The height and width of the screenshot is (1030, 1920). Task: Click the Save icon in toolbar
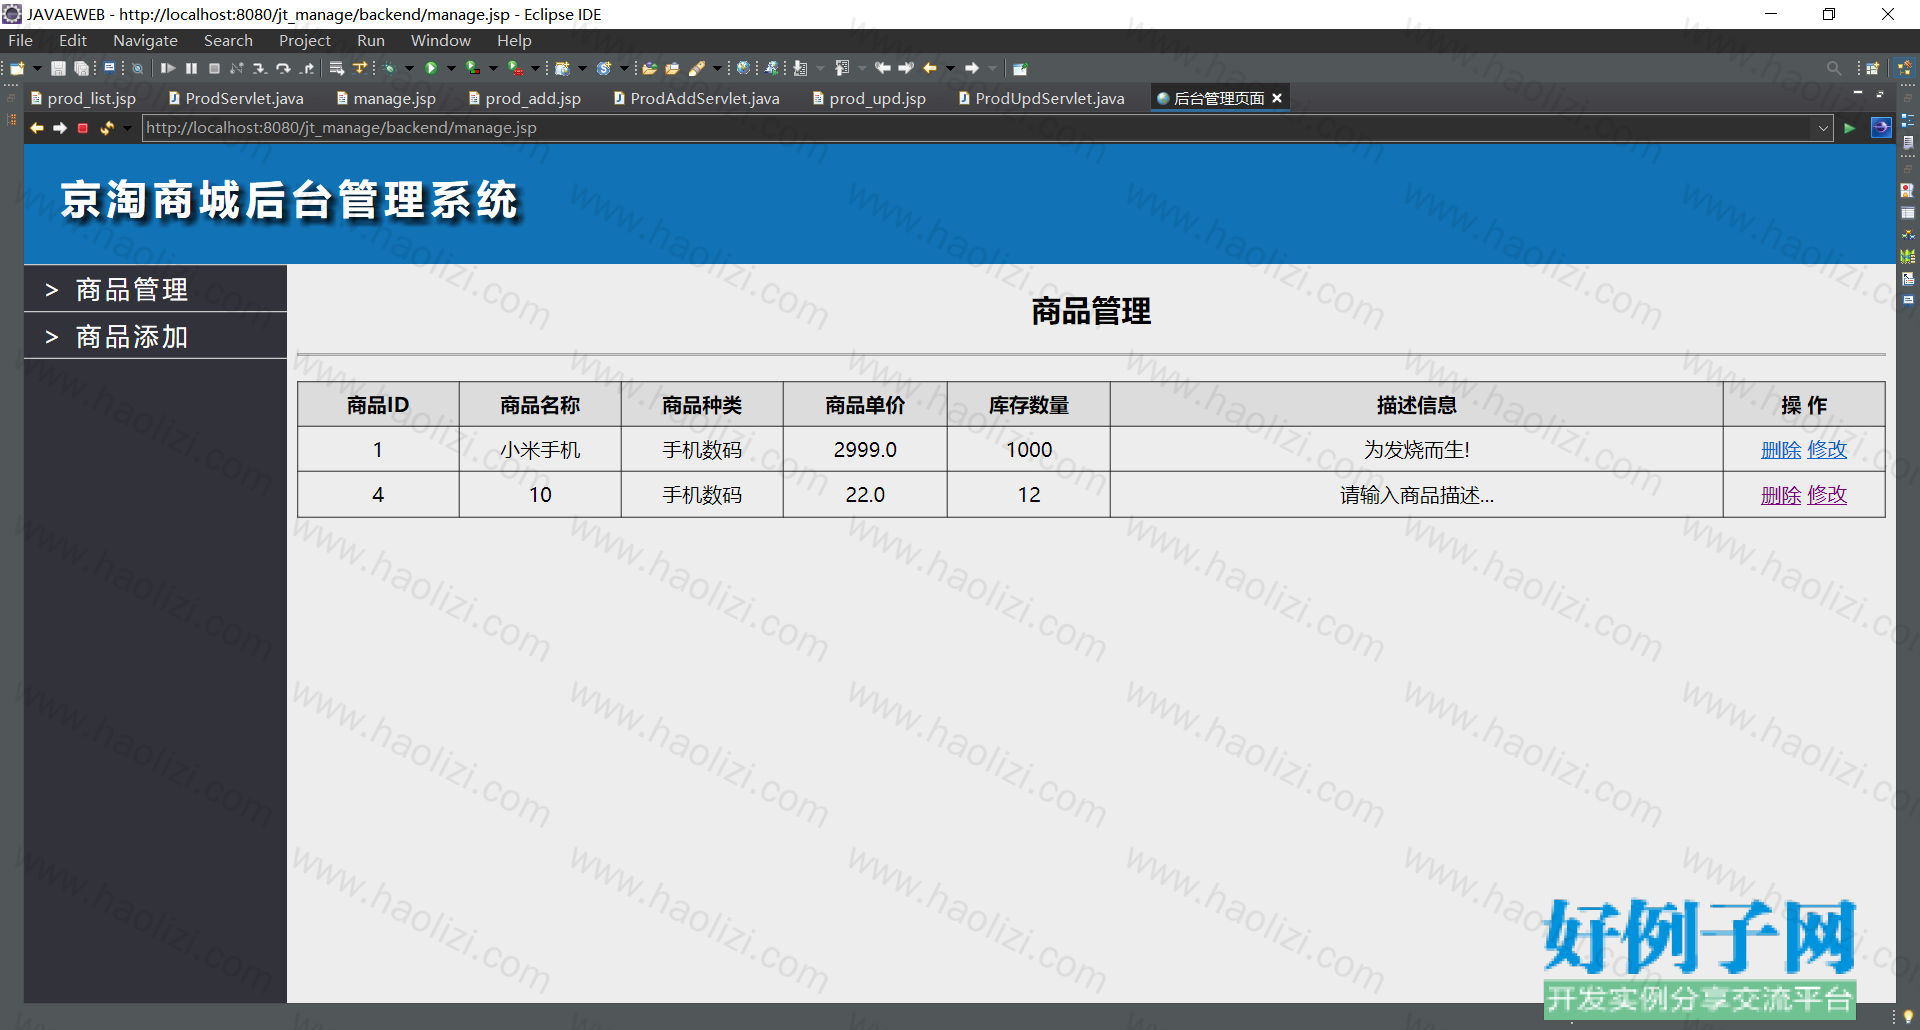point(58,68)
